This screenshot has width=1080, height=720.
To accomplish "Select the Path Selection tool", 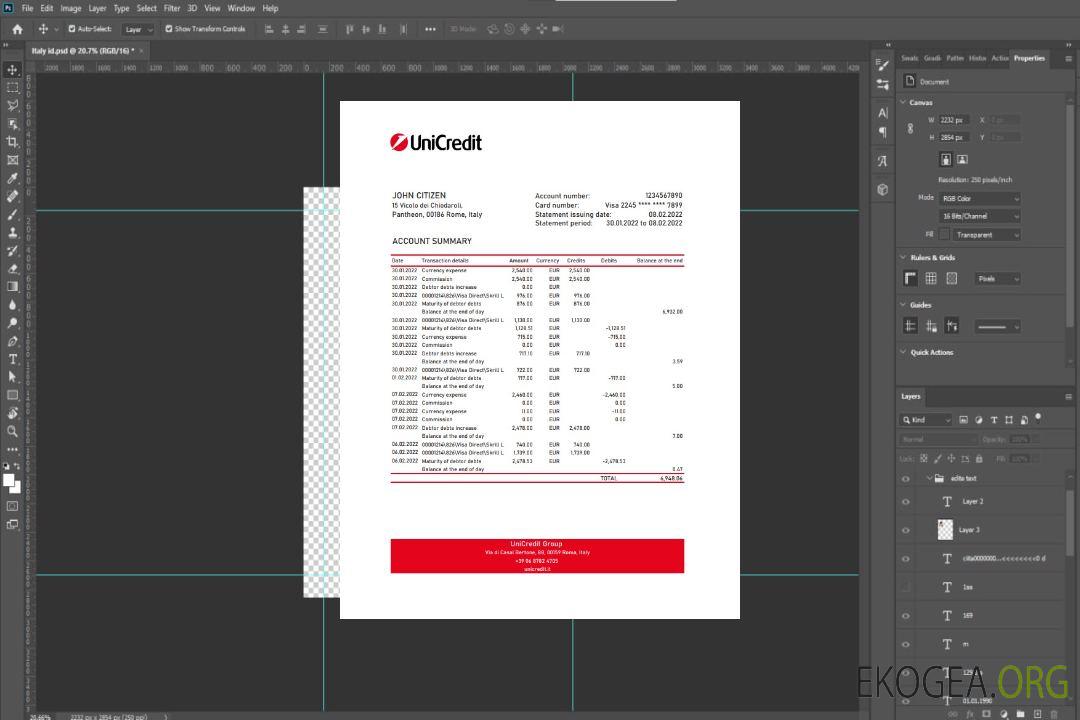I will [x=12, y=377].
